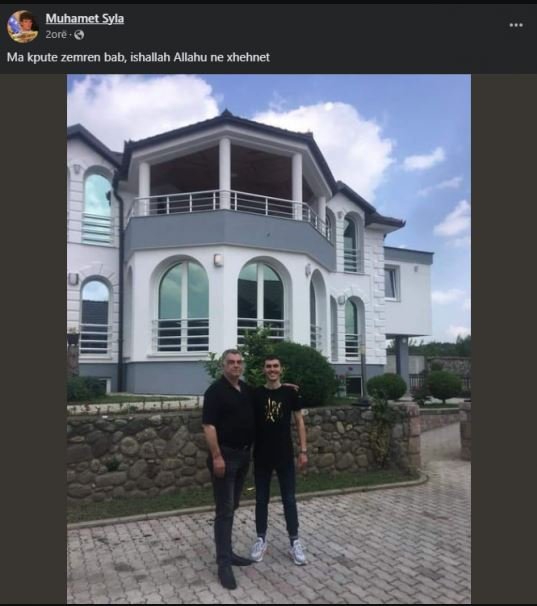Click the gold print on the t-shirt

(274, 410)
